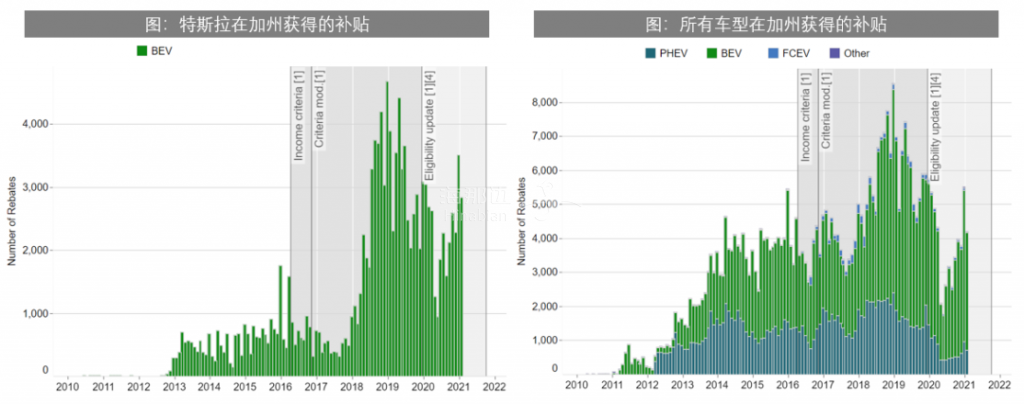Image resolution: width=1024 pixels, height=404 pixels.
Task: Click the 3,000 y-axis tick in all-models chart
Action: (x=547, y=272)
